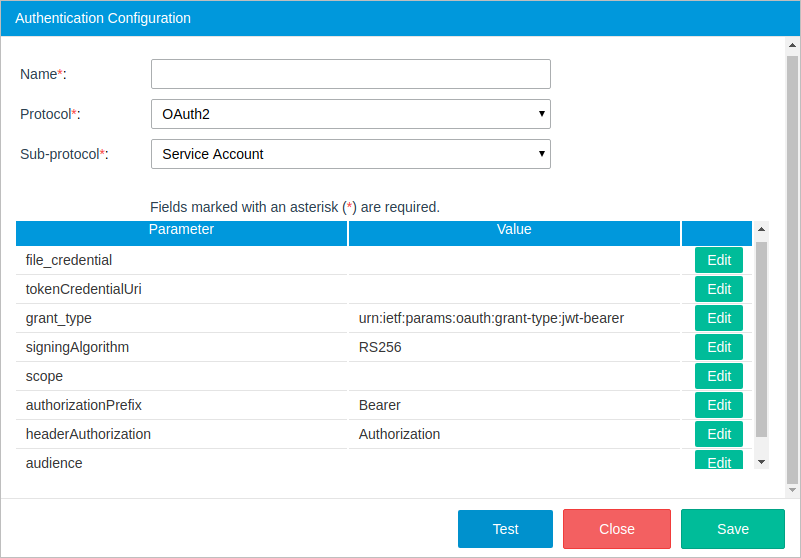This screenshot has height=558, width=801.
Task: Edit the grant_type parameter
Action: [719, 318]
